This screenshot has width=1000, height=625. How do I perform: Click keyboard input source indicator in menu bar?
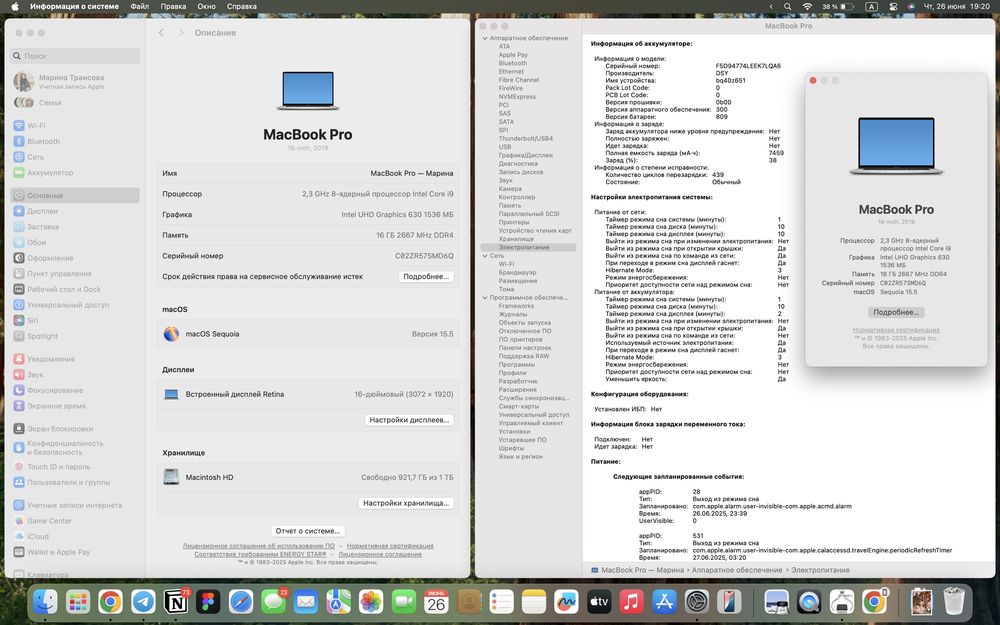(x=871, y=6)
